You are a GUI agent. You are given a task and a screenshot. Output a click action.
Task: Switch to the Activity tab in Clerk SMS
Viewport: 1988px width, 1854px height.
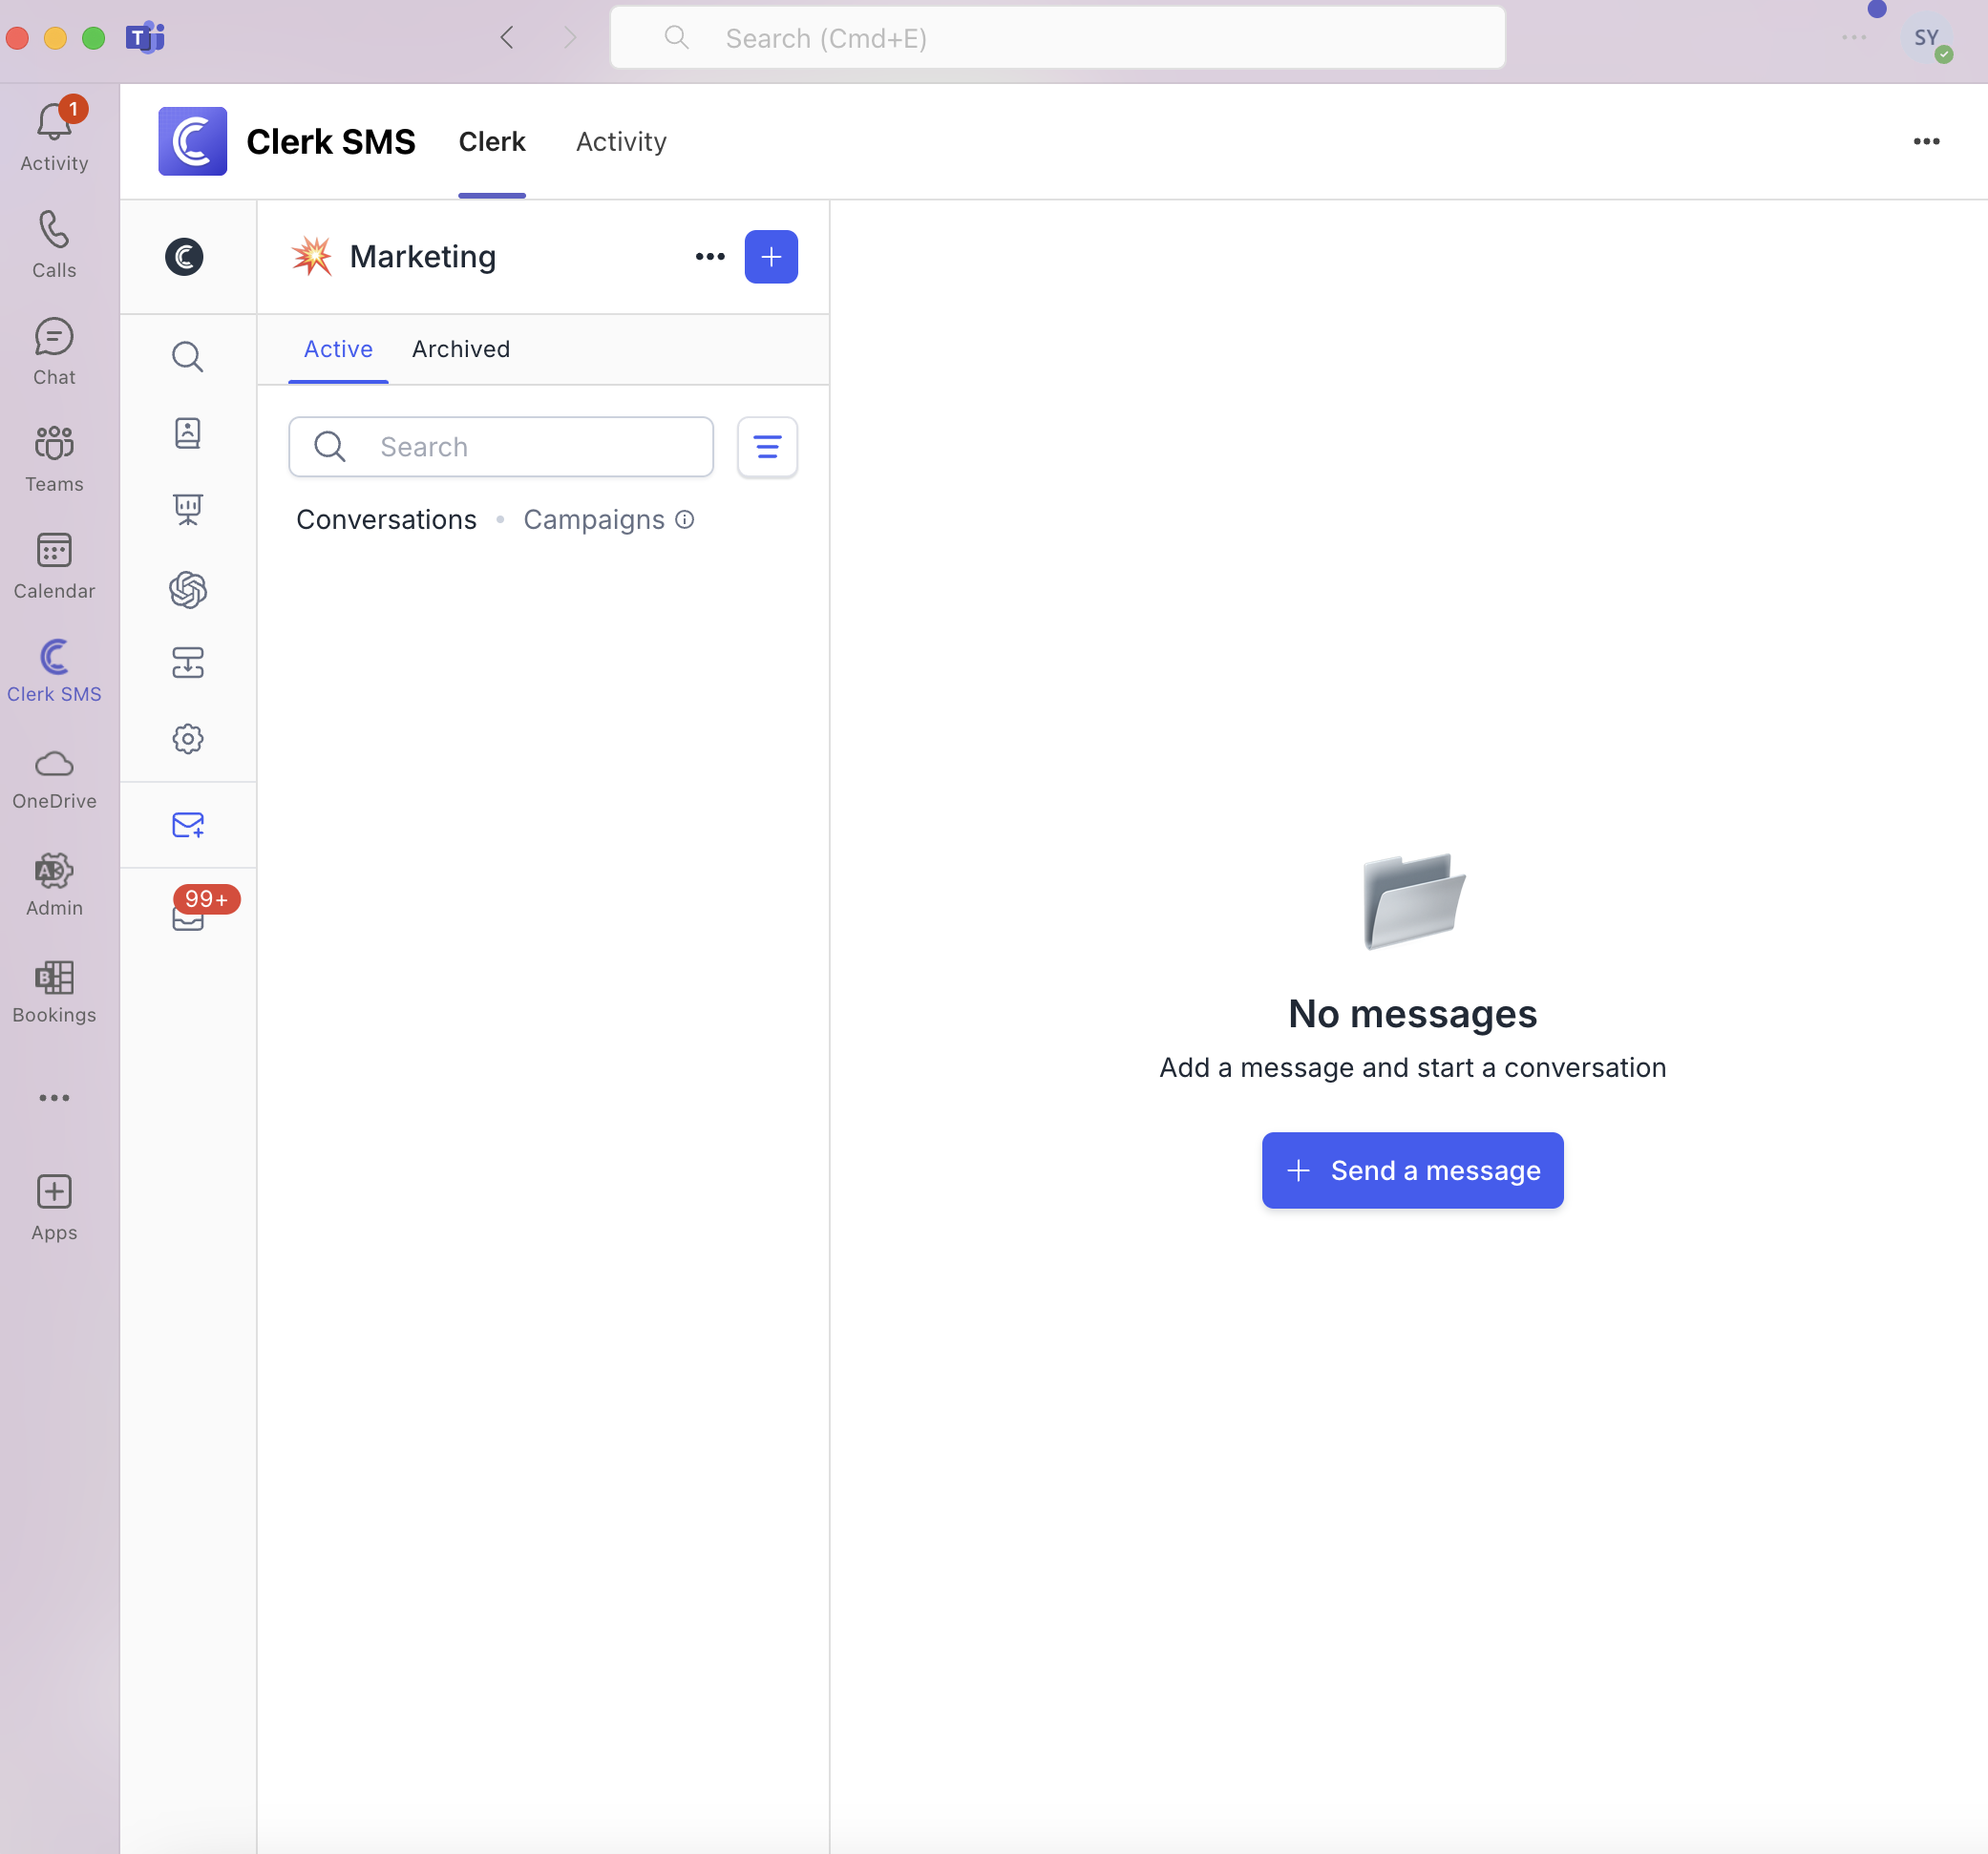(621, 142)
